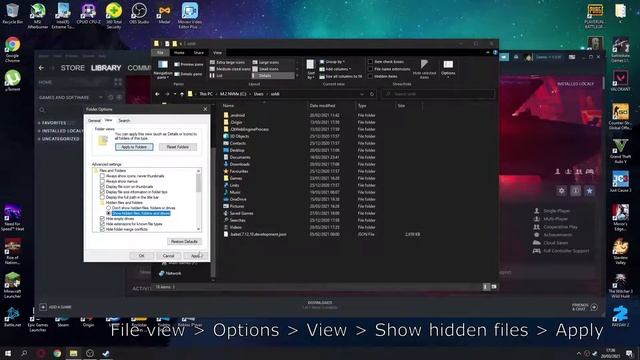Open the Home ribbon tab in Explorer
Image resolution: width=640 pixels, height=360 pixels.
point(179,53)
